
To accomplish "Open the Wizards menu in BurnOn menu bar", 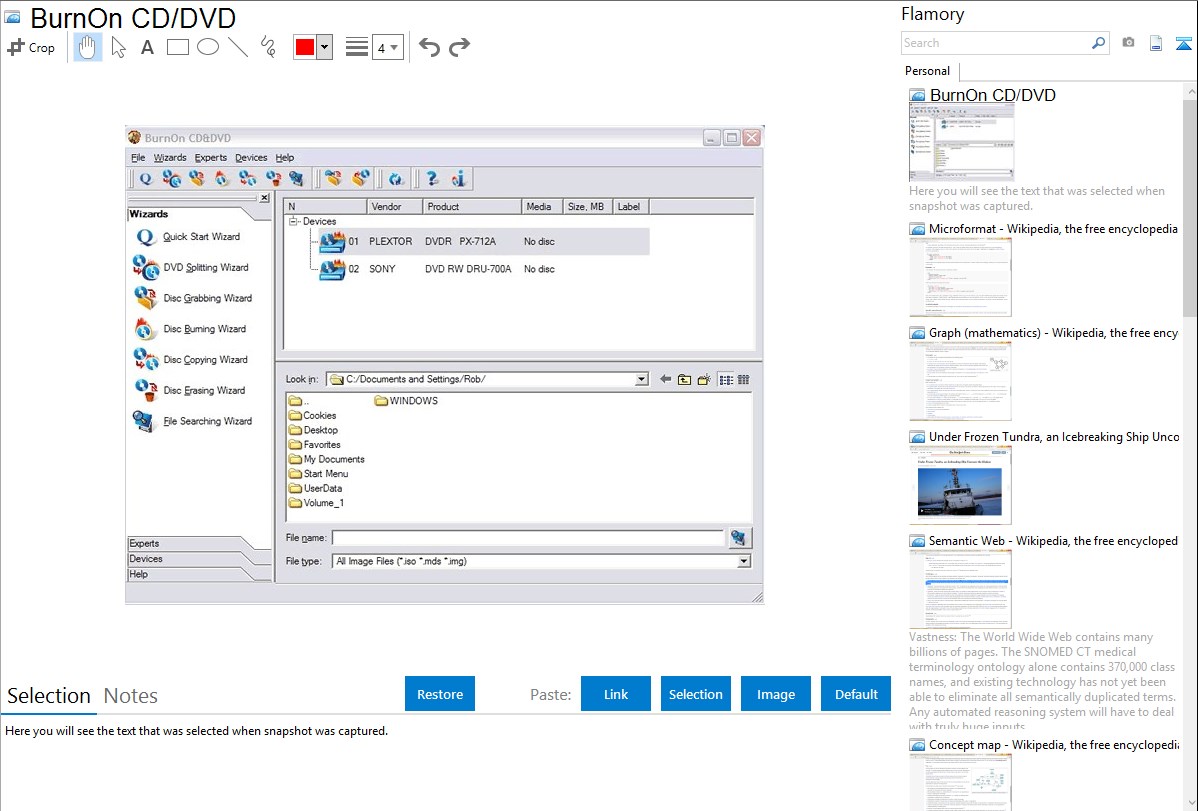I will click(170, 157).
